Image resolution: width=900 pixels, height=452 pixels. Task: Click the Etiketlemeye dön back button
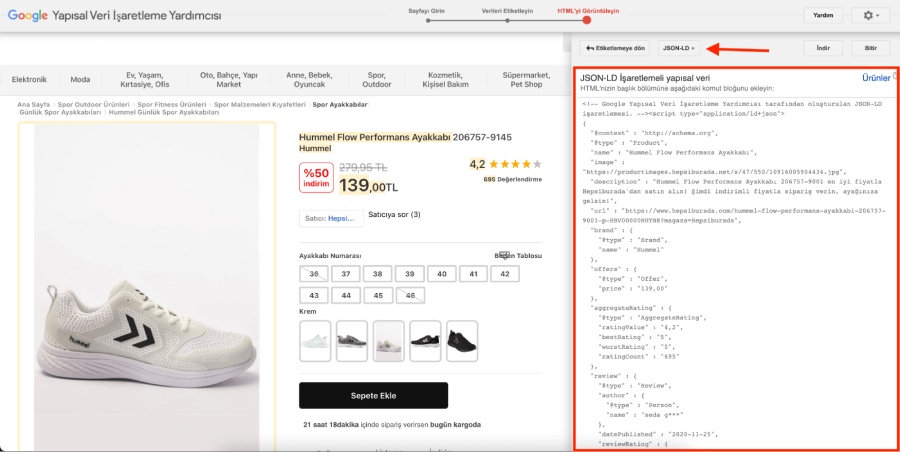[x=615, y=48]
